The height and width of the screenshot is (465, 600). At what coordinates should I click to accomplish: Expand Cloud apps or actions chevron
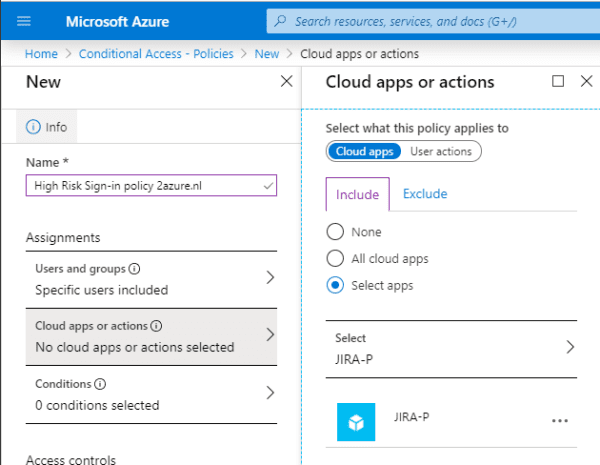click(x=270, y=334)
